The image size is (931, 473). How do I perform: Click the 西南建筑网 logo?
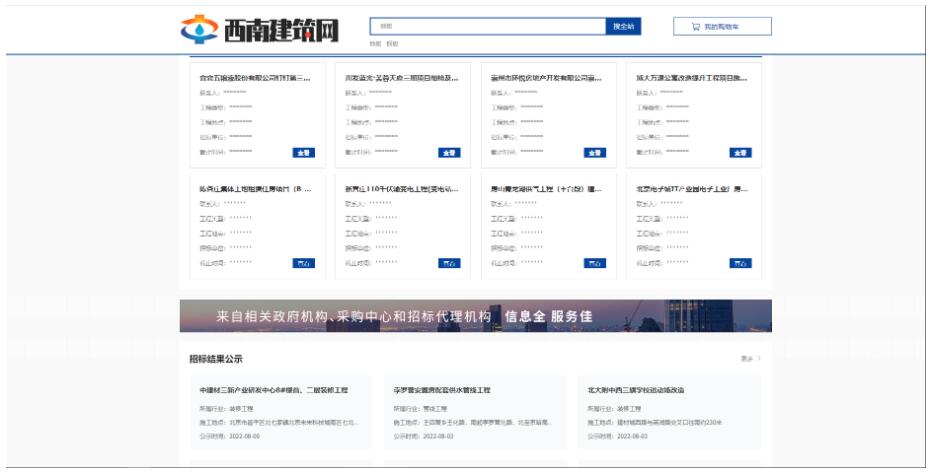259,29
